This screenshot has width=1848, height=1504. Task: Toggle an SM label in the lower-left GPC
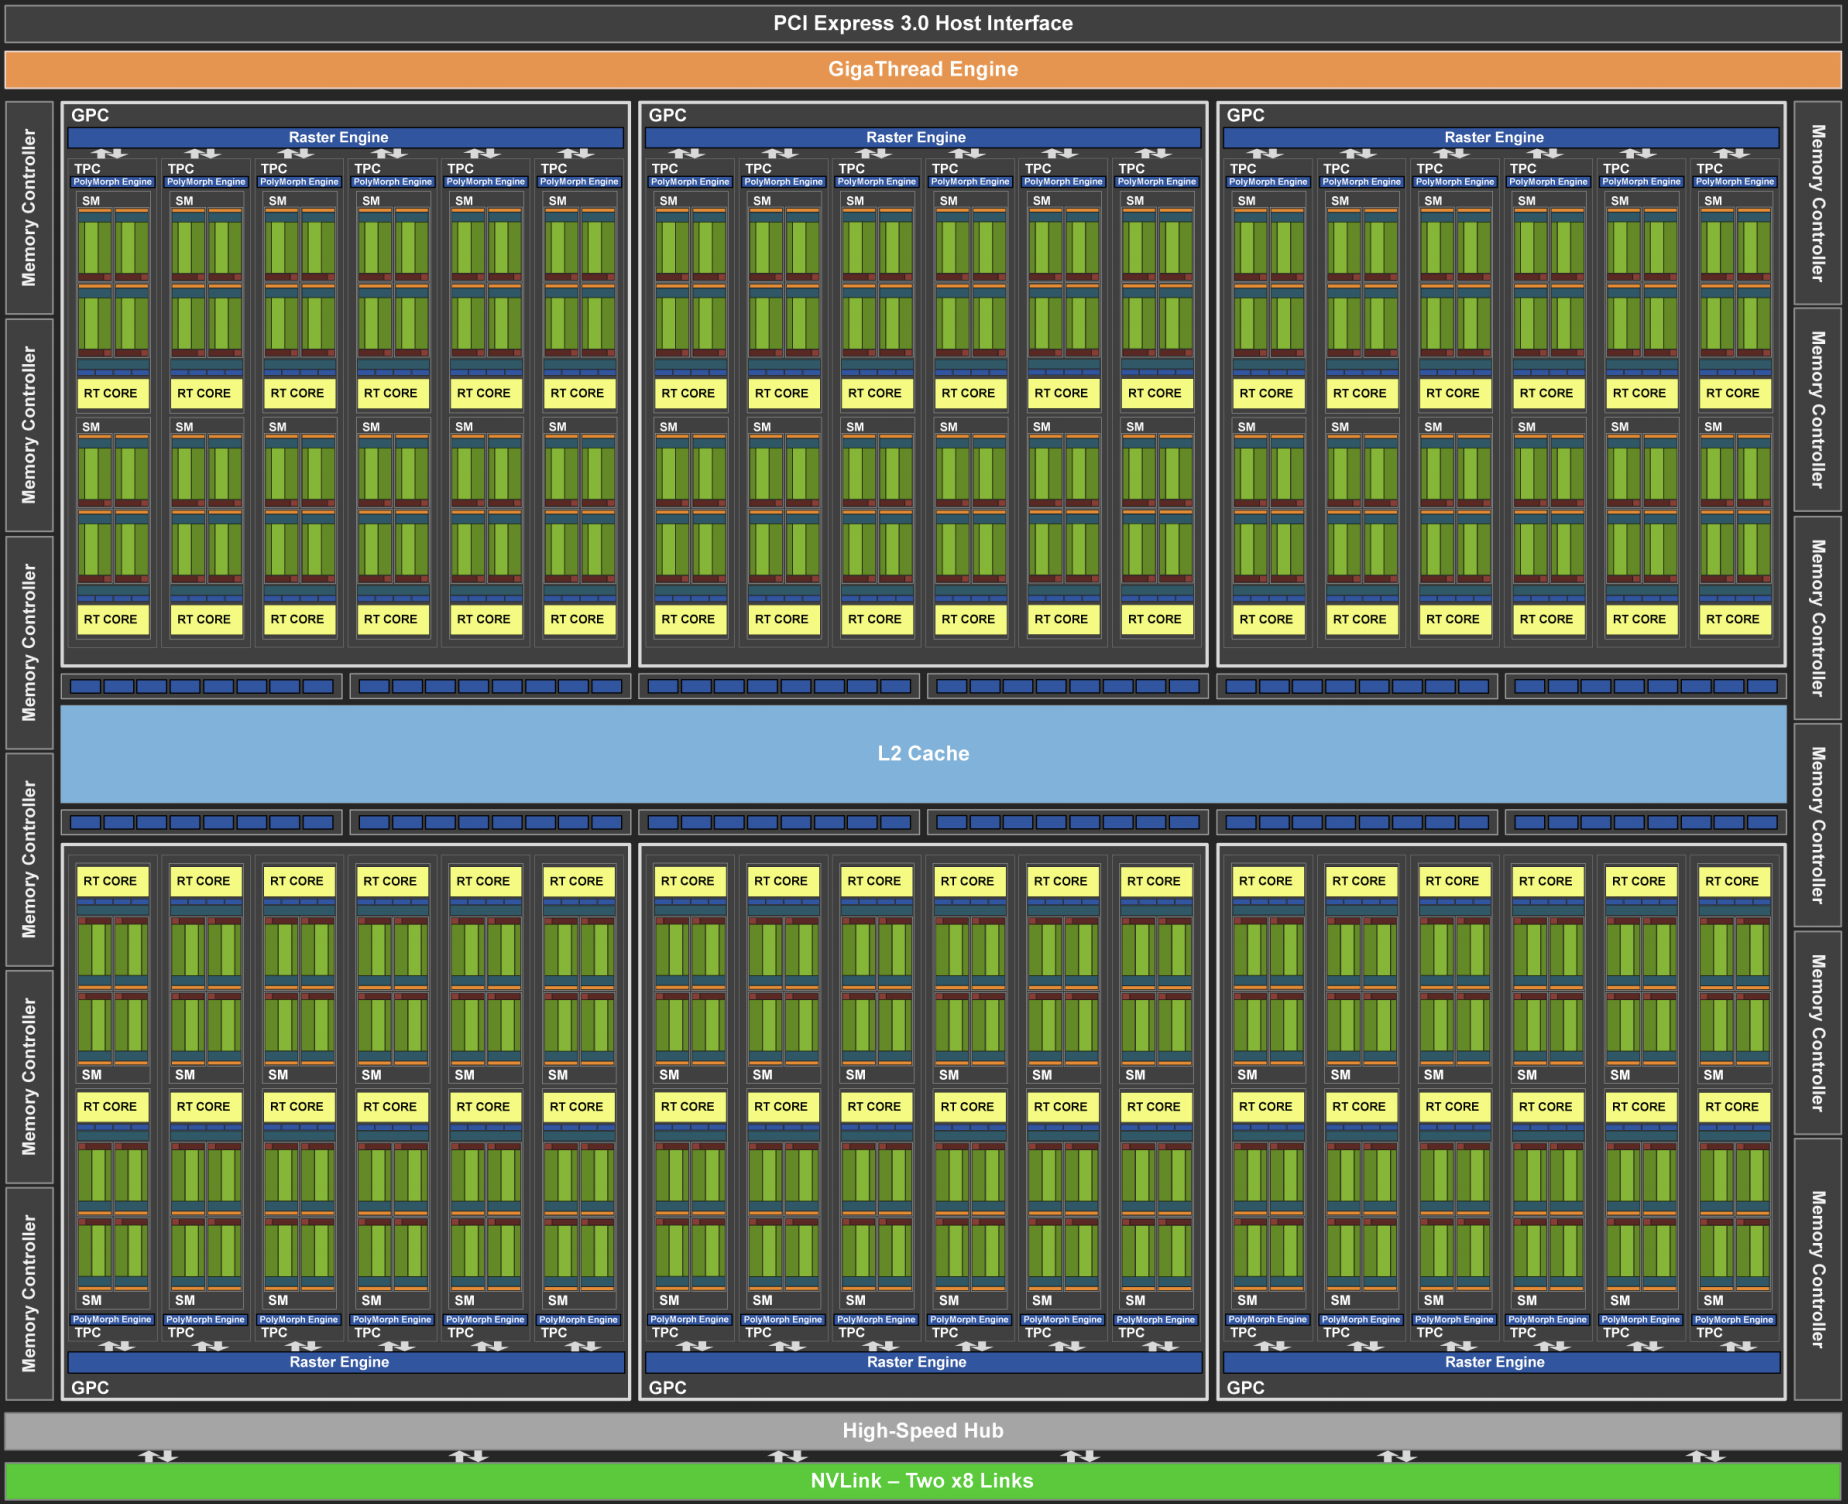coord(92,1075)
